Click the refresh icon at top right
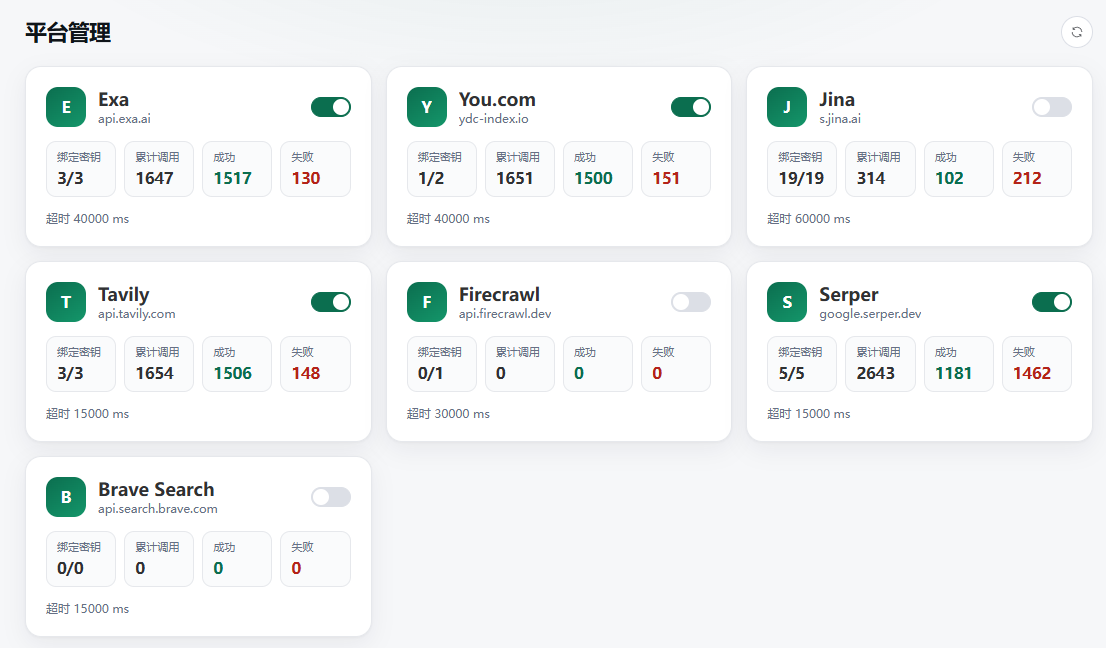The image size is (1106, 648). point(1076,32)
